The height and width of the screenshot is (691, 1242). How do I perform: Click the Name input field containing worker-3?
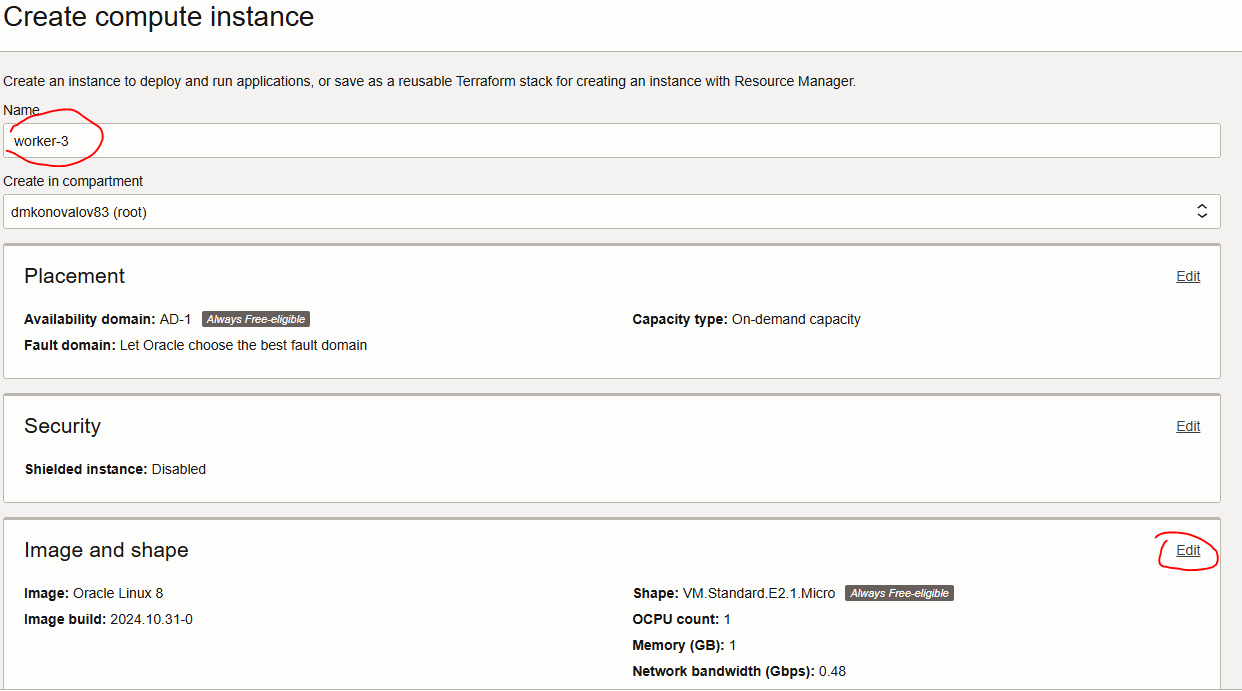tap(610, 141)
